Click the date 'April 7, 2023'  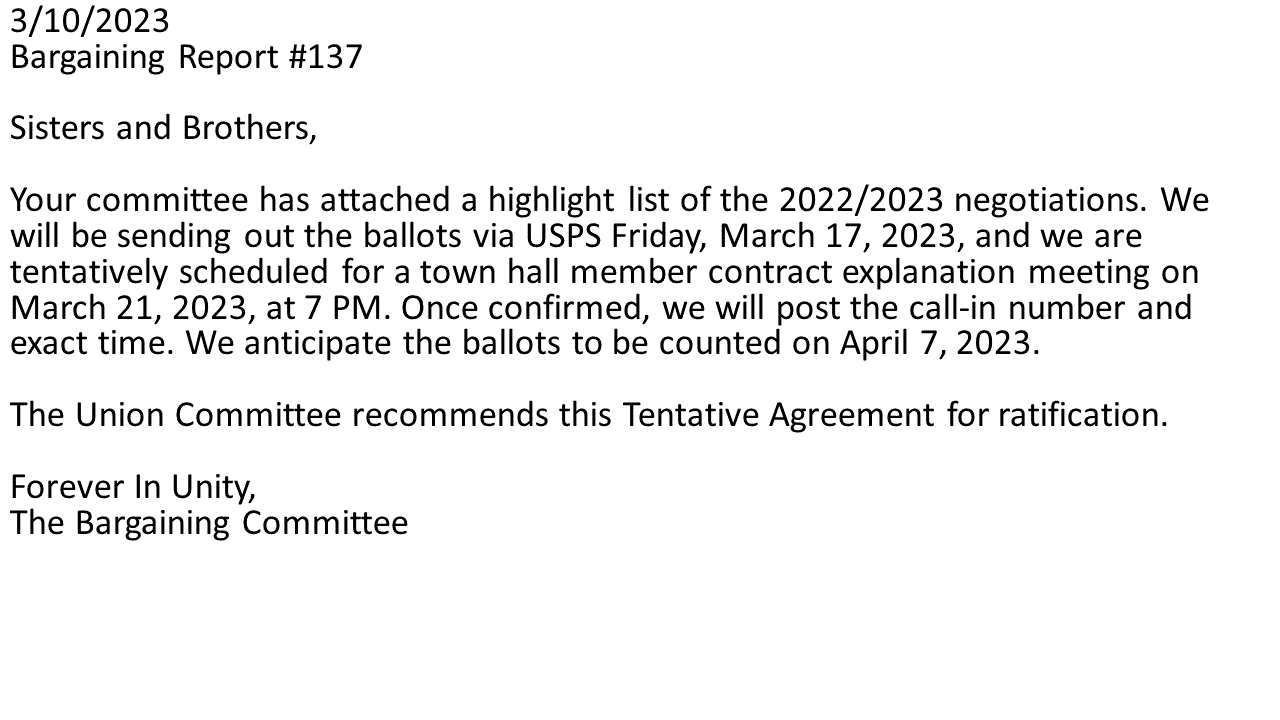coord(934,343)
